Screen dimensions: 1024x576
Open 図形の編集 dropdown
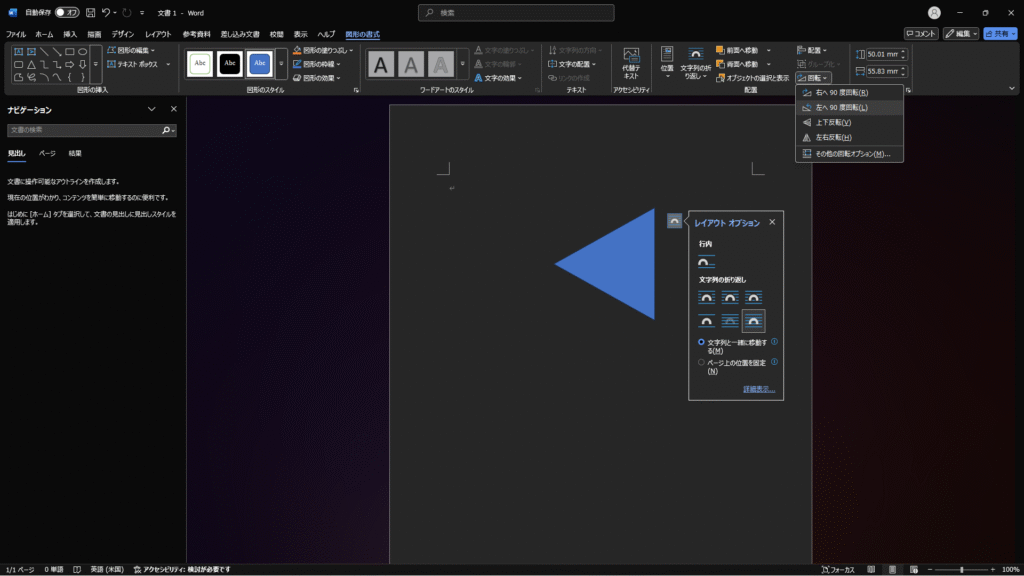(x=131, y=50)
